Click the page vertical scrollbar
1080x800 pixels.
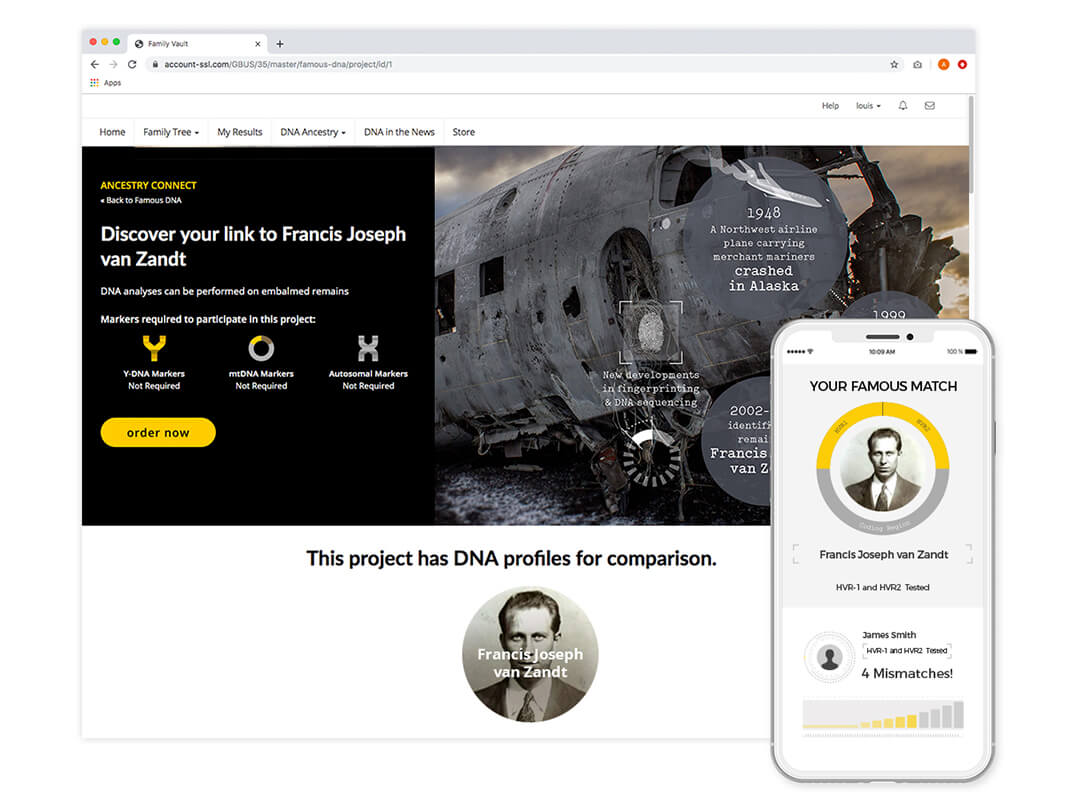(x=971, y=145)
